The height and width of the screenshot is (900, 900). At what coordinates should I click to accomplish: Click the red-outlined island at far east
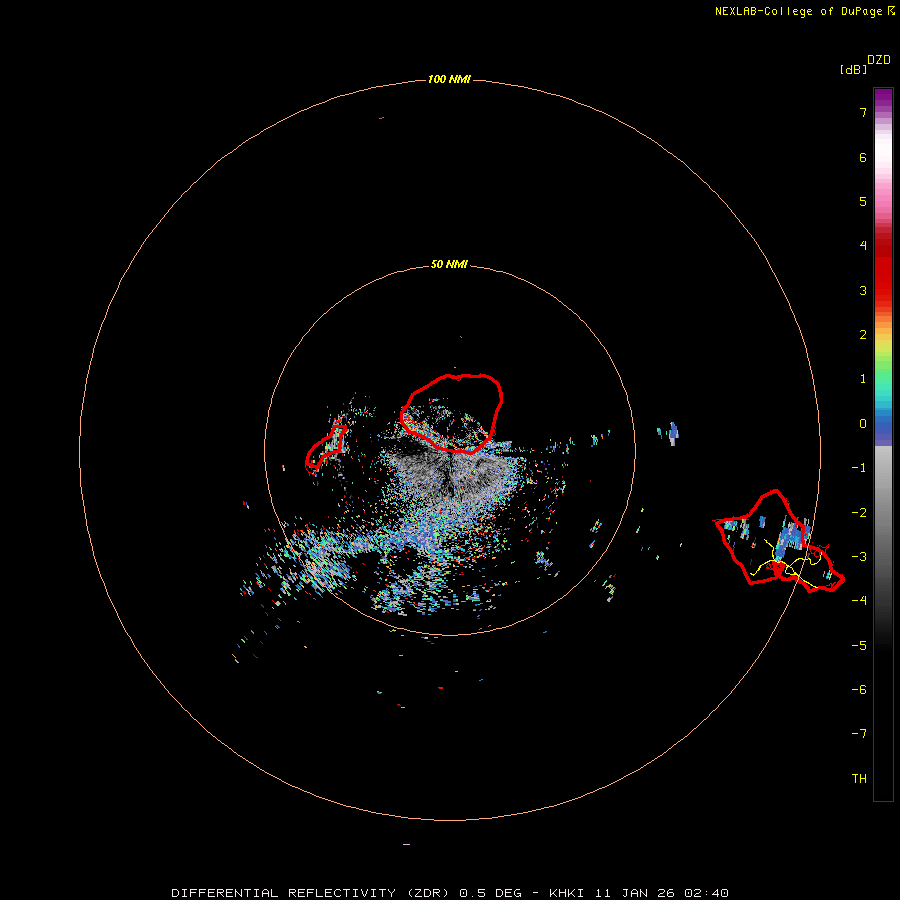(778, 542)
